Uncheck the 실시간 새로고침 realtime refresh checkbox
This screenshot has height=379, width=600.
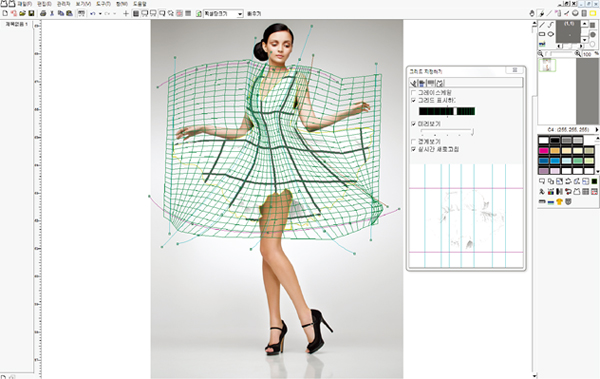click(413, 149)
